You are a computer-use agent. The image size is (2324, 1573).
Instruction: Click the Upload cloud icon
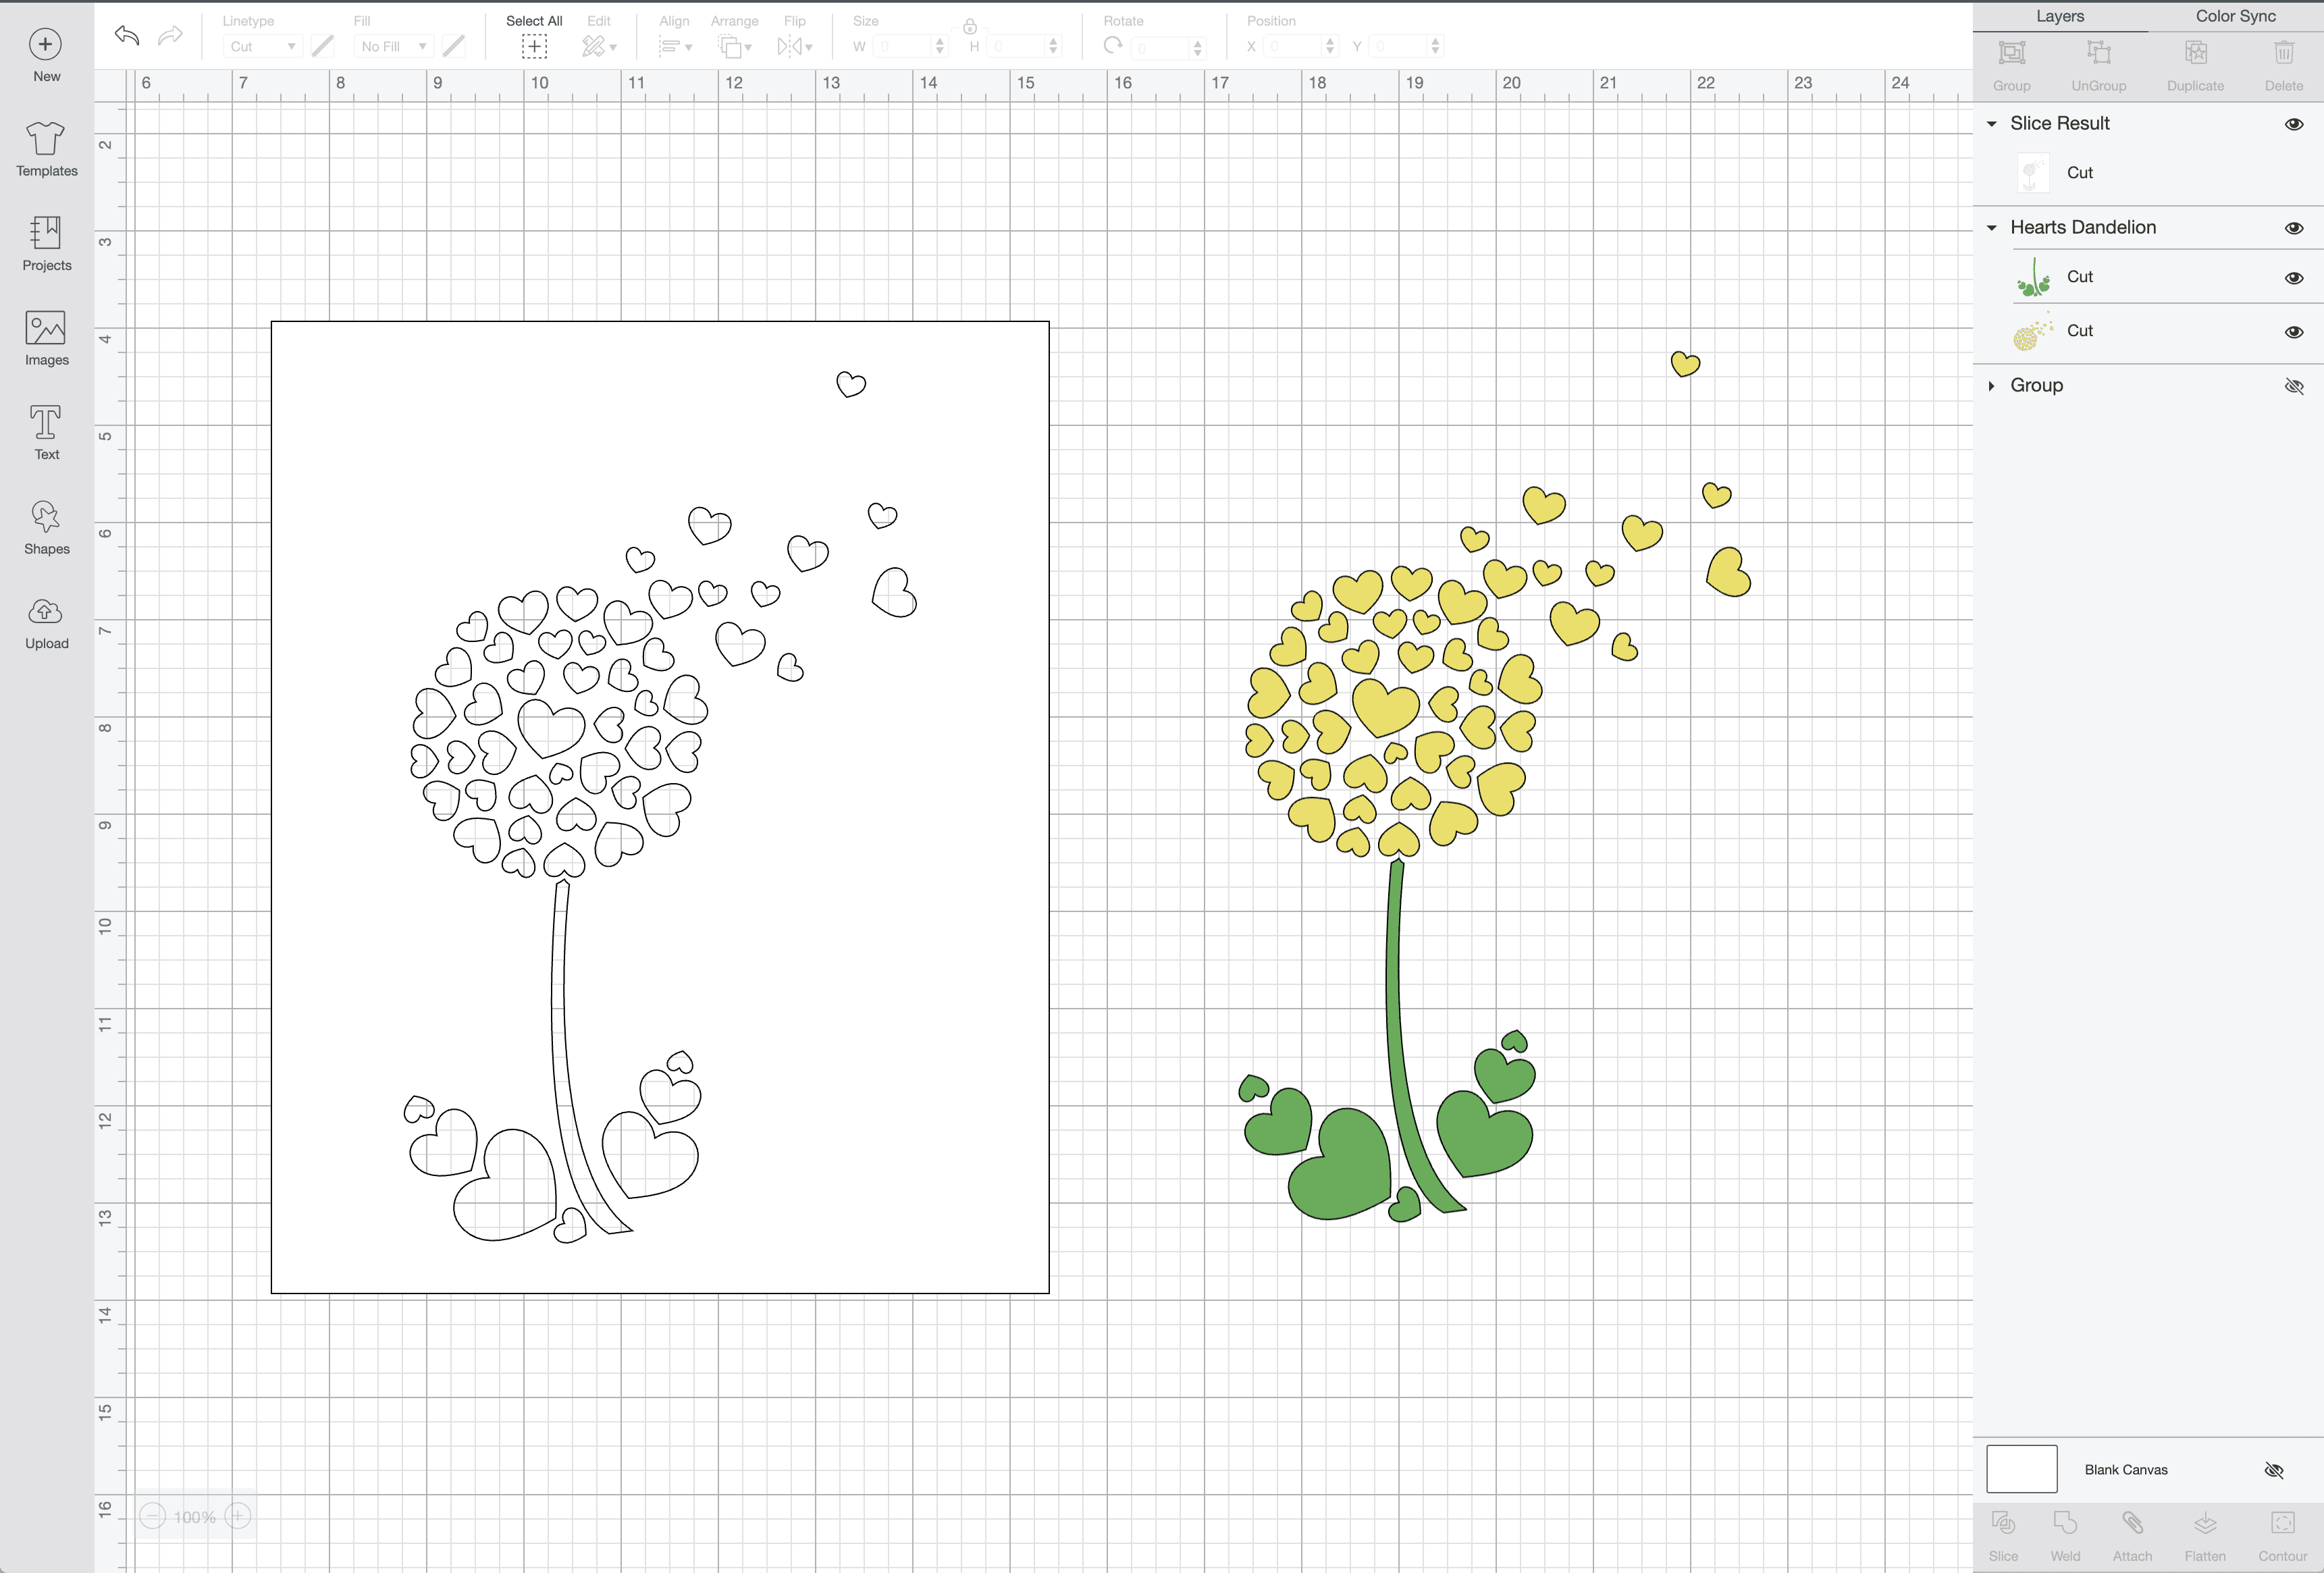pyautogui.click(x=46, y=611)
